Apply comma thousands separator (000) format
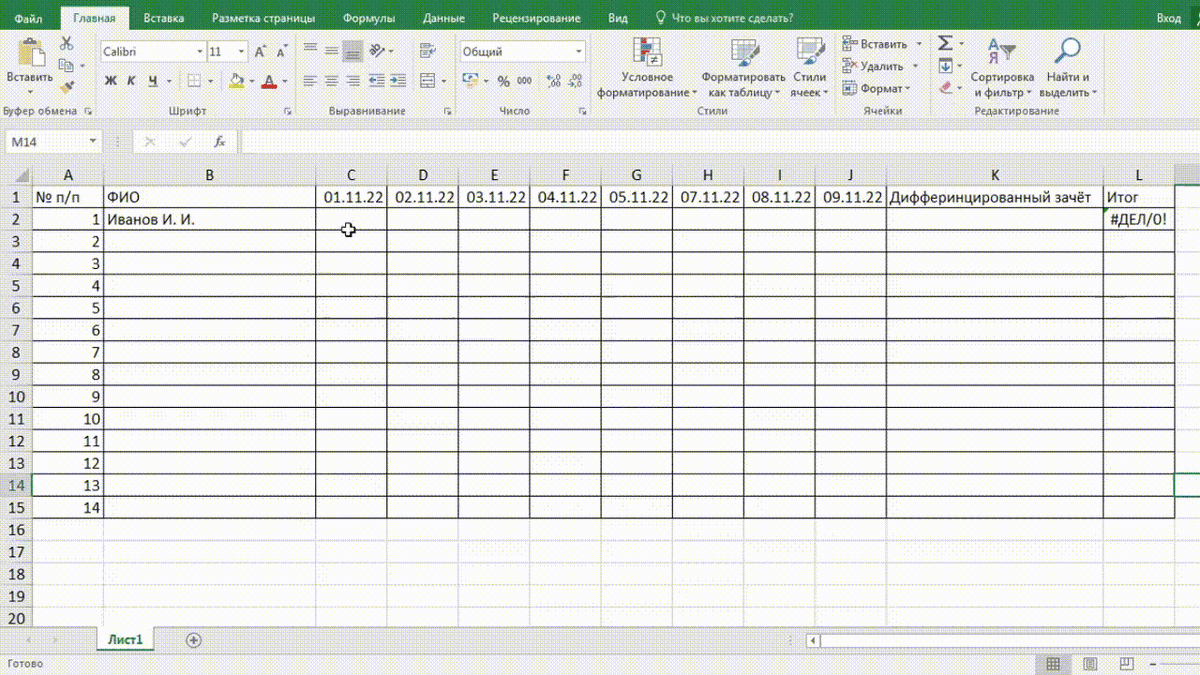The height and width of the screenshot is (675, 1200). pyautogui.click(x=525, y=81)
